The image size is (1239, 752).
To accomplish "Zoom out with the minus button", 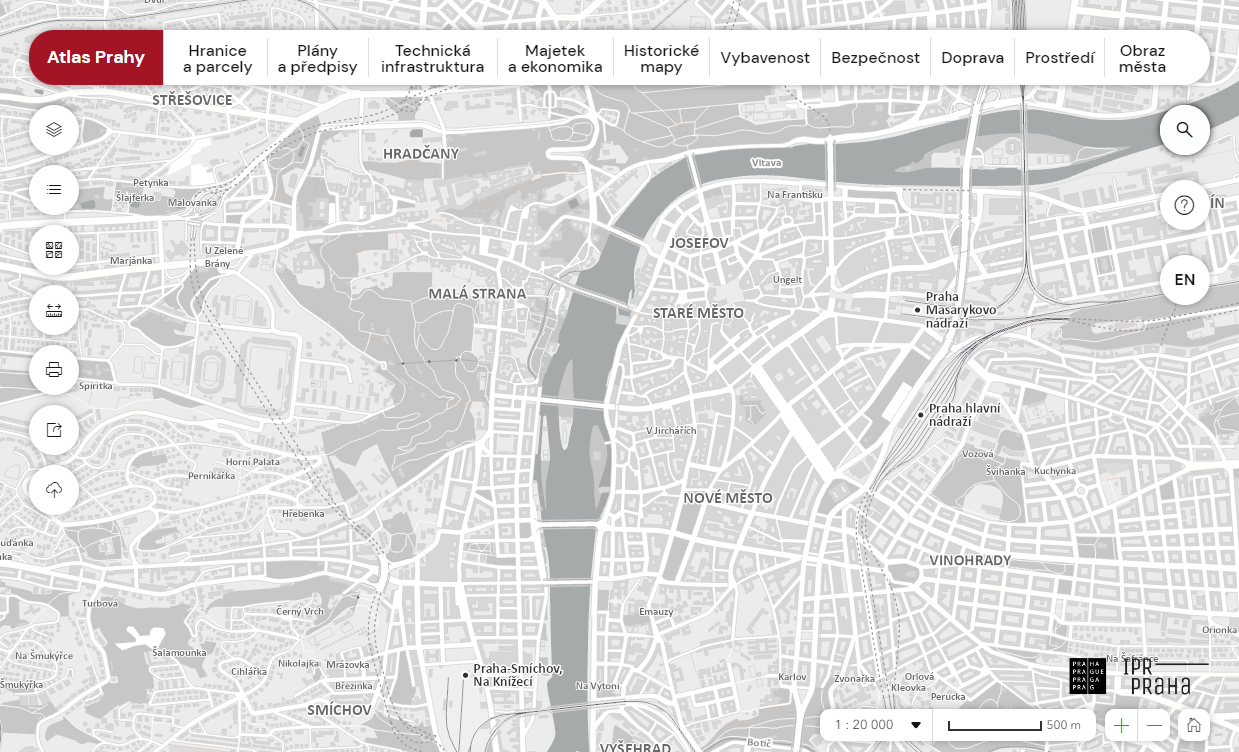I will pyautogui.click(x=1155, y=725).
